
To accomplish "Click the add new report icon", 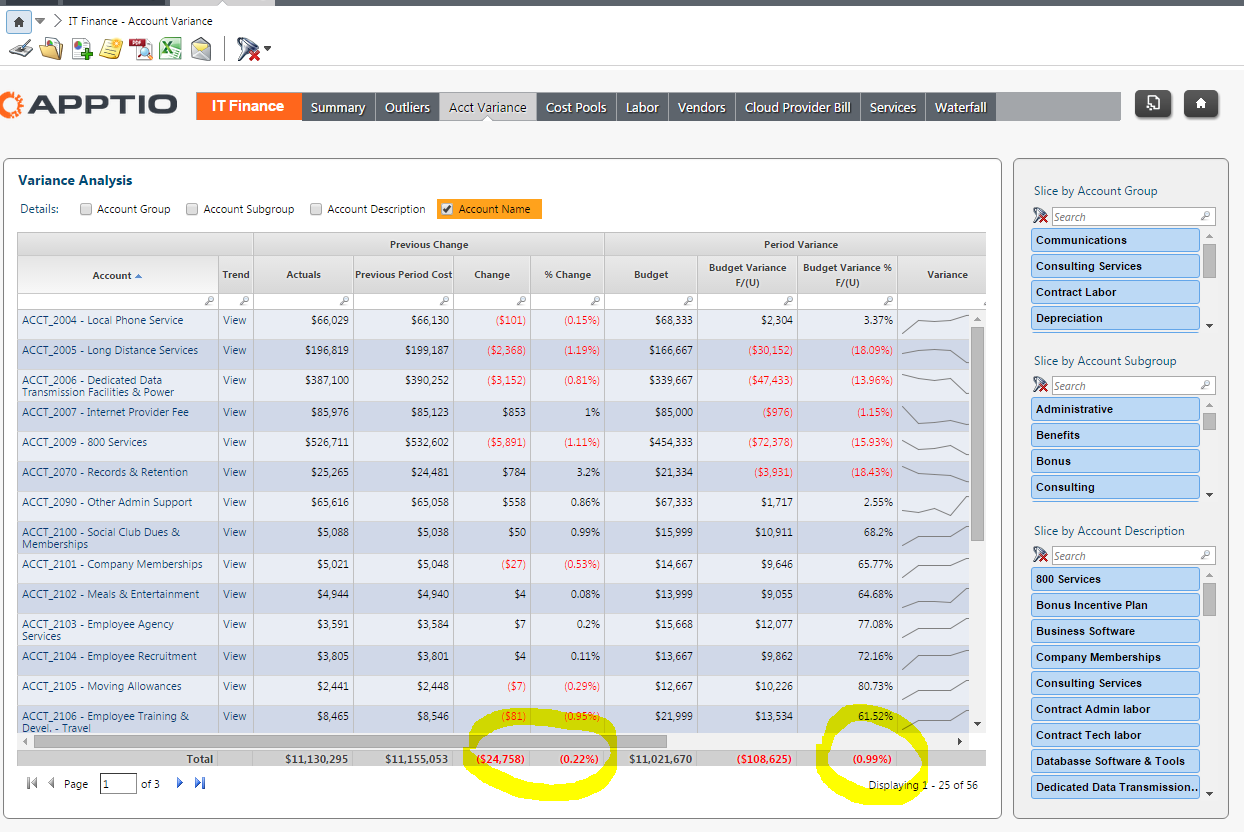I will (80, 48).
